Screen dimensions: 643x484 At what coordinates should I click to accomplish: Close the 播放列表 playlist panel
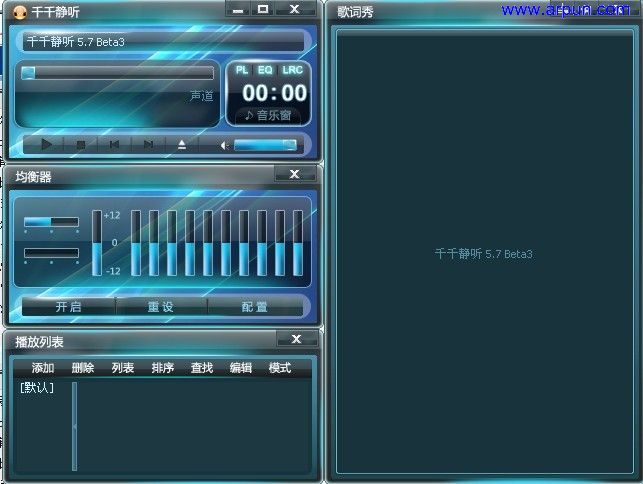point(296,339)
